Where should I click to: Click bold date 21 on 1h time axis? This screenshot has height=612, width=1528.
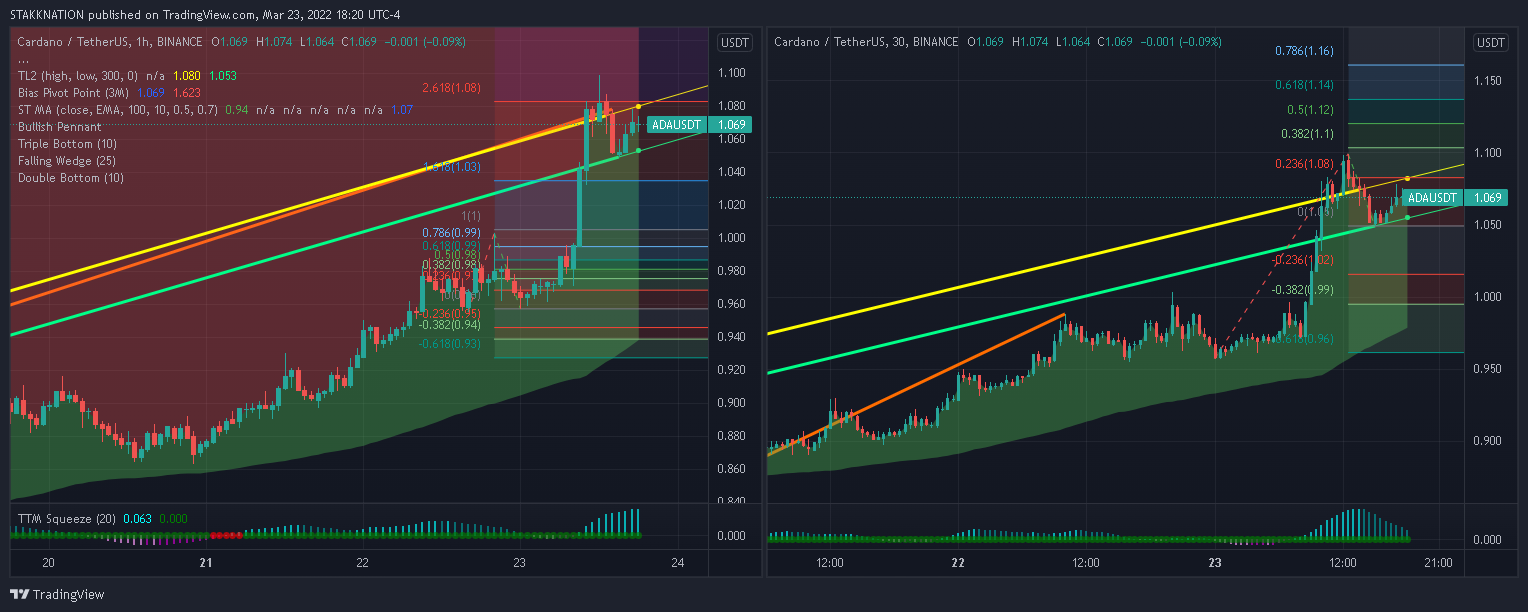pyautogui.click(x=205, y=563)
